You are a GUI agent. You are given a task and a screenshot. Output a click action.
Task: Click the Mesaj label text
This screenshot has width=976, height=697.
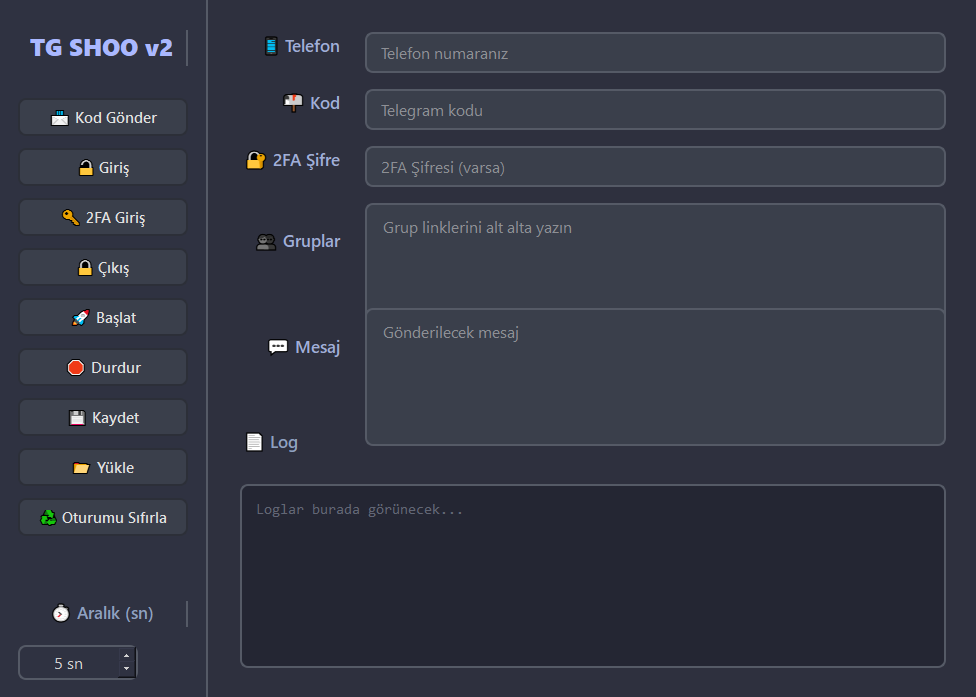click(x=317, y=347)
